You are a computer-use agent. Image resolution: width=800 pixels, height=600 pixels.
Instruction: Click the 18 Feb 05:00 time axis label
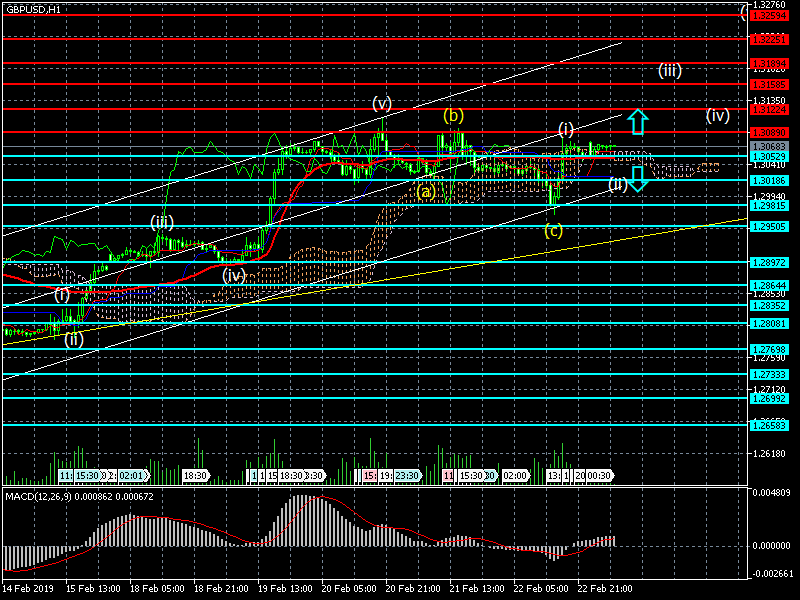(157, 588)
